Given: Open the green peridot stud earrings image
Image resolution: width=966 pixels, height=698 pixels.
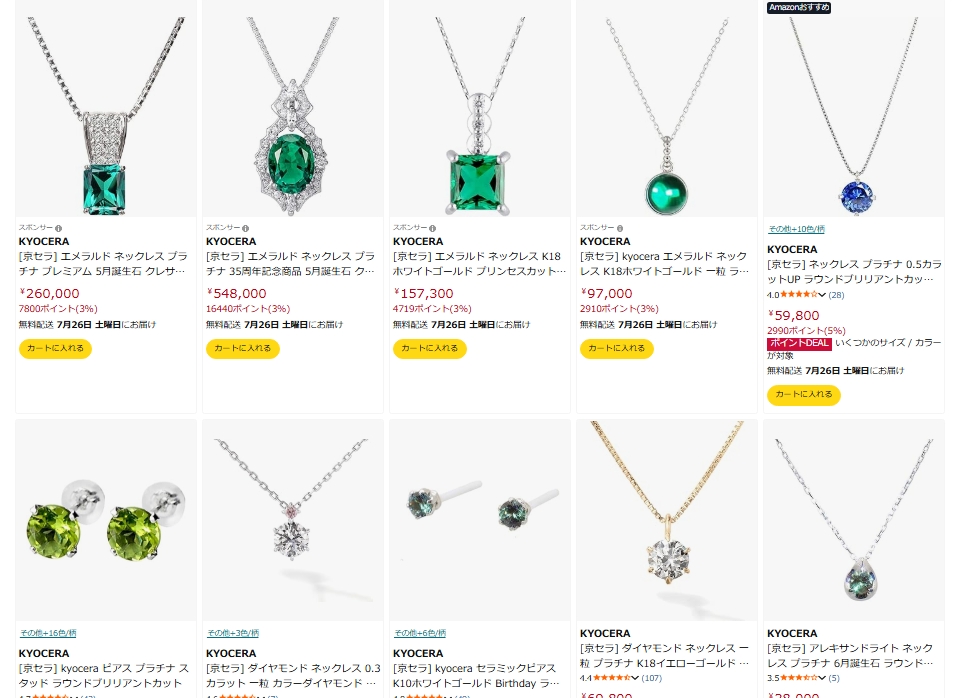Looking at the screenshot, I should 106,521.
